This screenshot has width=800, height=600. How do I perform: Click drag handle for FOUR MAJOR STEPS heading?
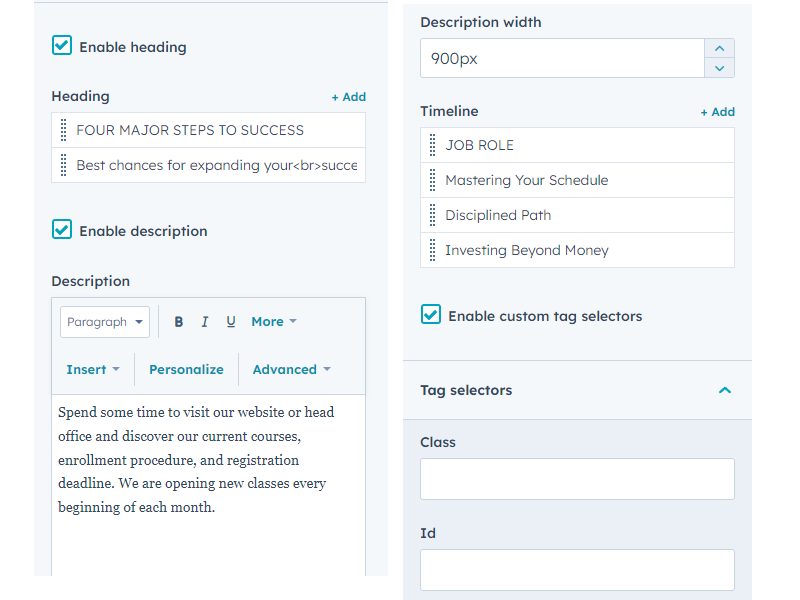pyautogui.click(x=63, y=130)
